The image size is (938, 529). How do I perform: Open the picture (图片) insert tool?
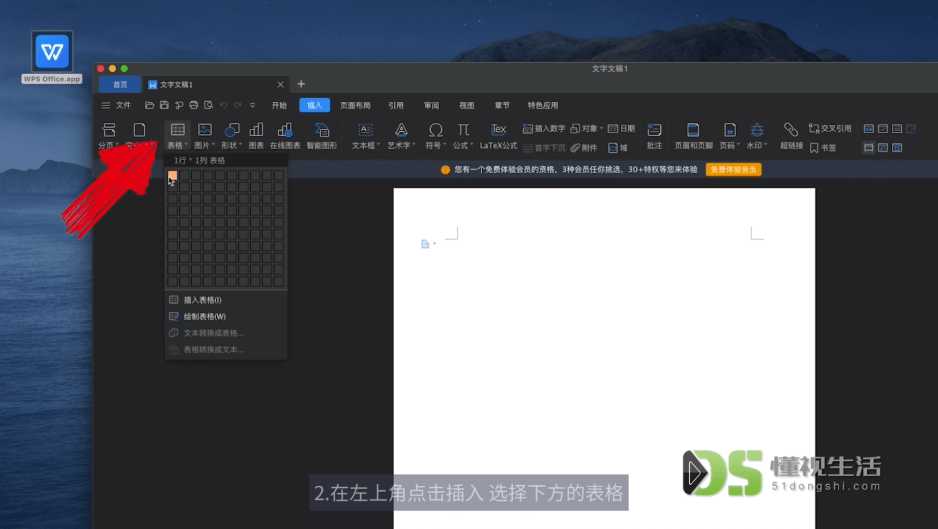(x=205, y=135)
